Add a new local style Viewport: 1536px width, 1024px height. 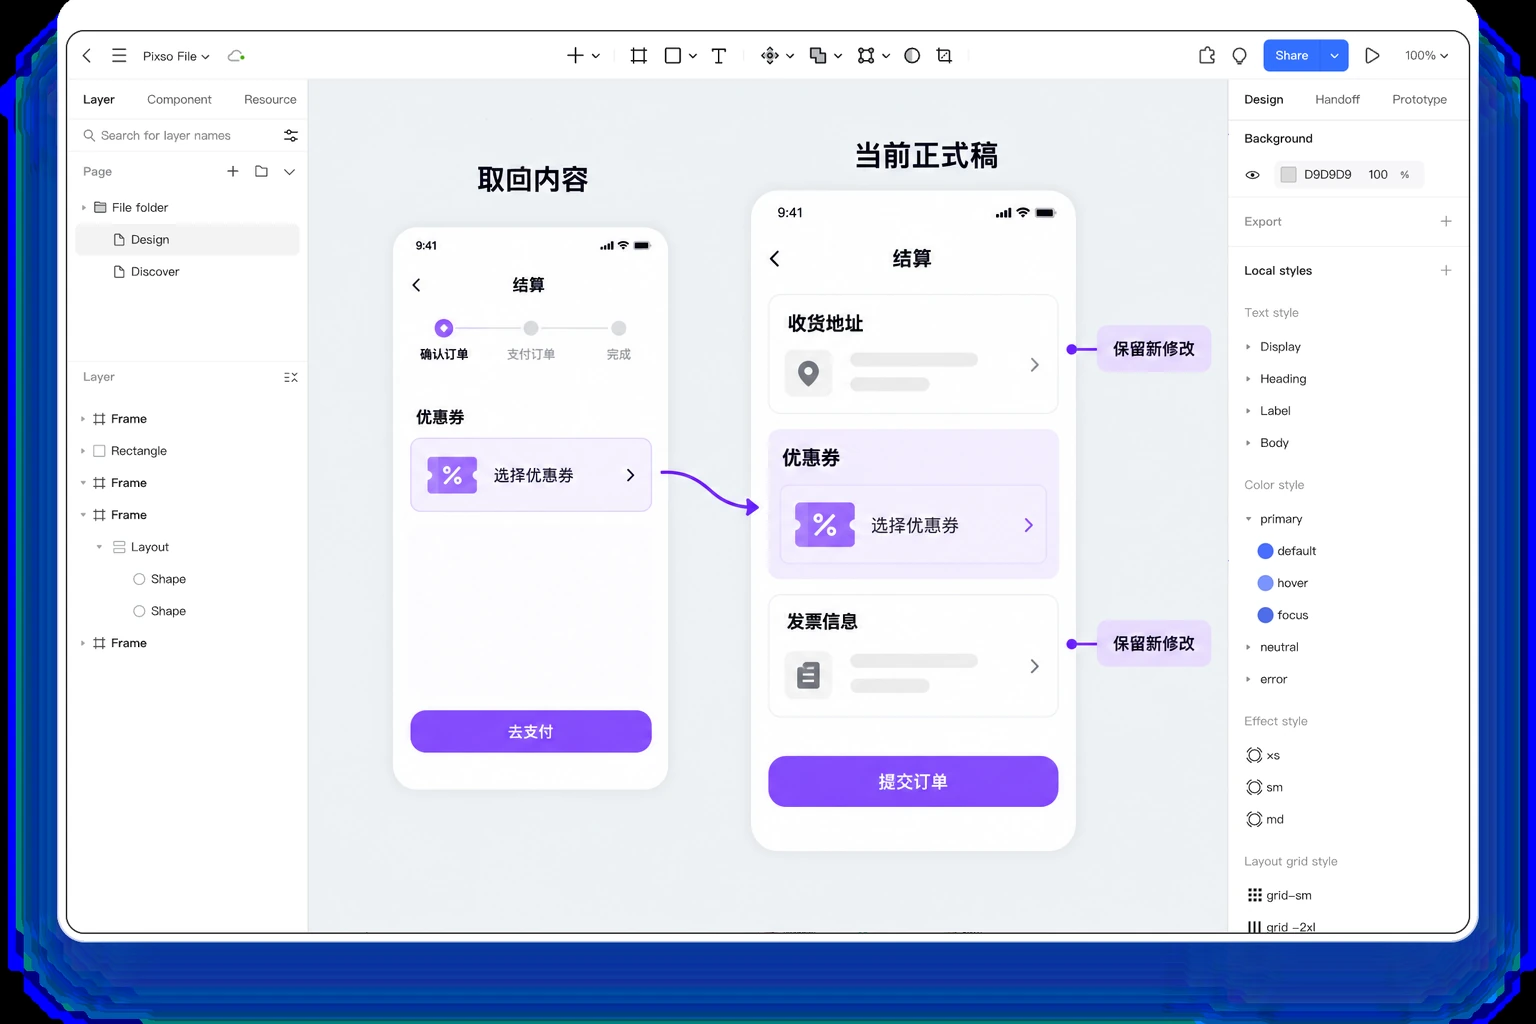coord(1446,270)
